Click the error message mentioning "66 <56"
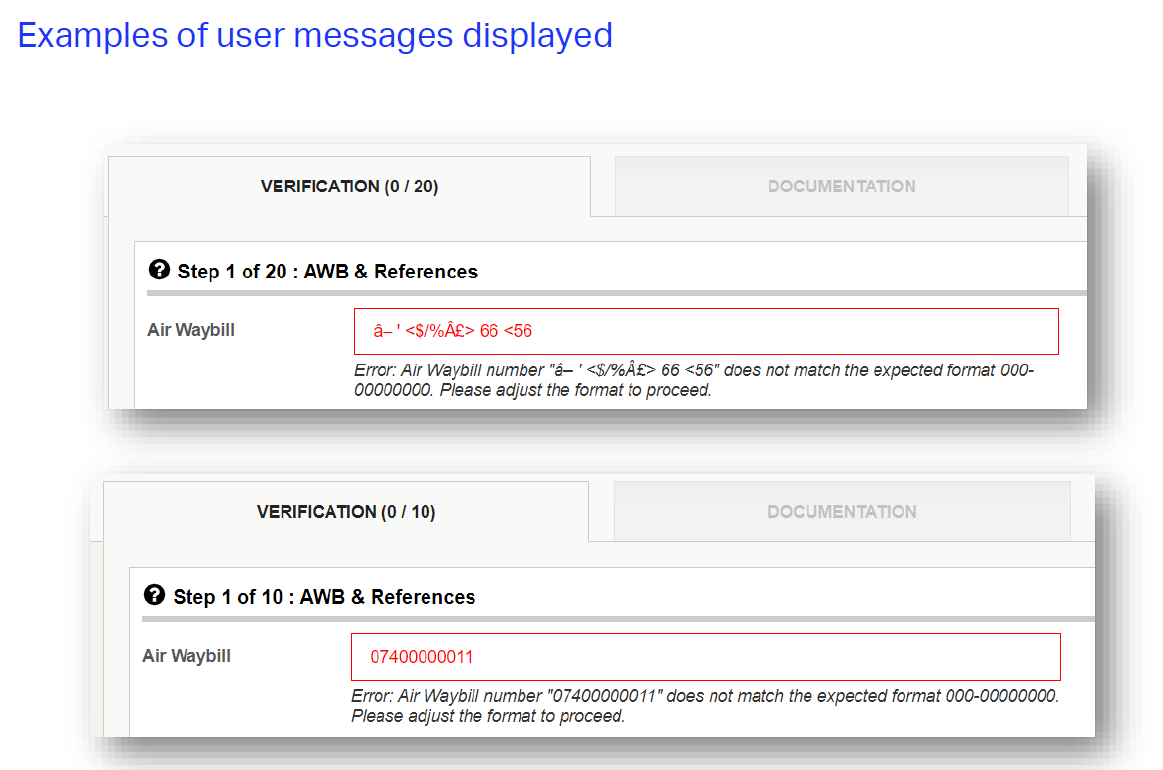This screenshot has height=770, width=1163. point(693,380)
